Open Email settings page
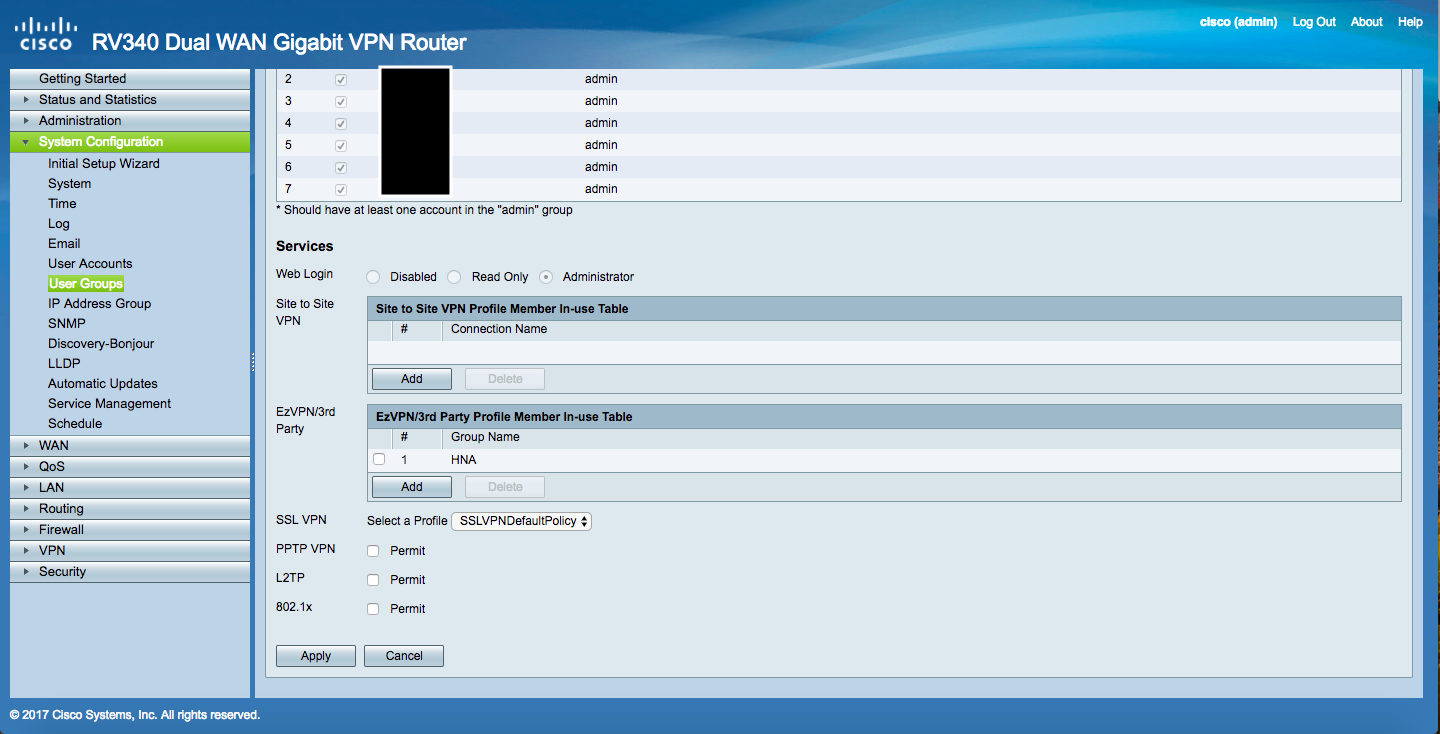 pos(64,244)
